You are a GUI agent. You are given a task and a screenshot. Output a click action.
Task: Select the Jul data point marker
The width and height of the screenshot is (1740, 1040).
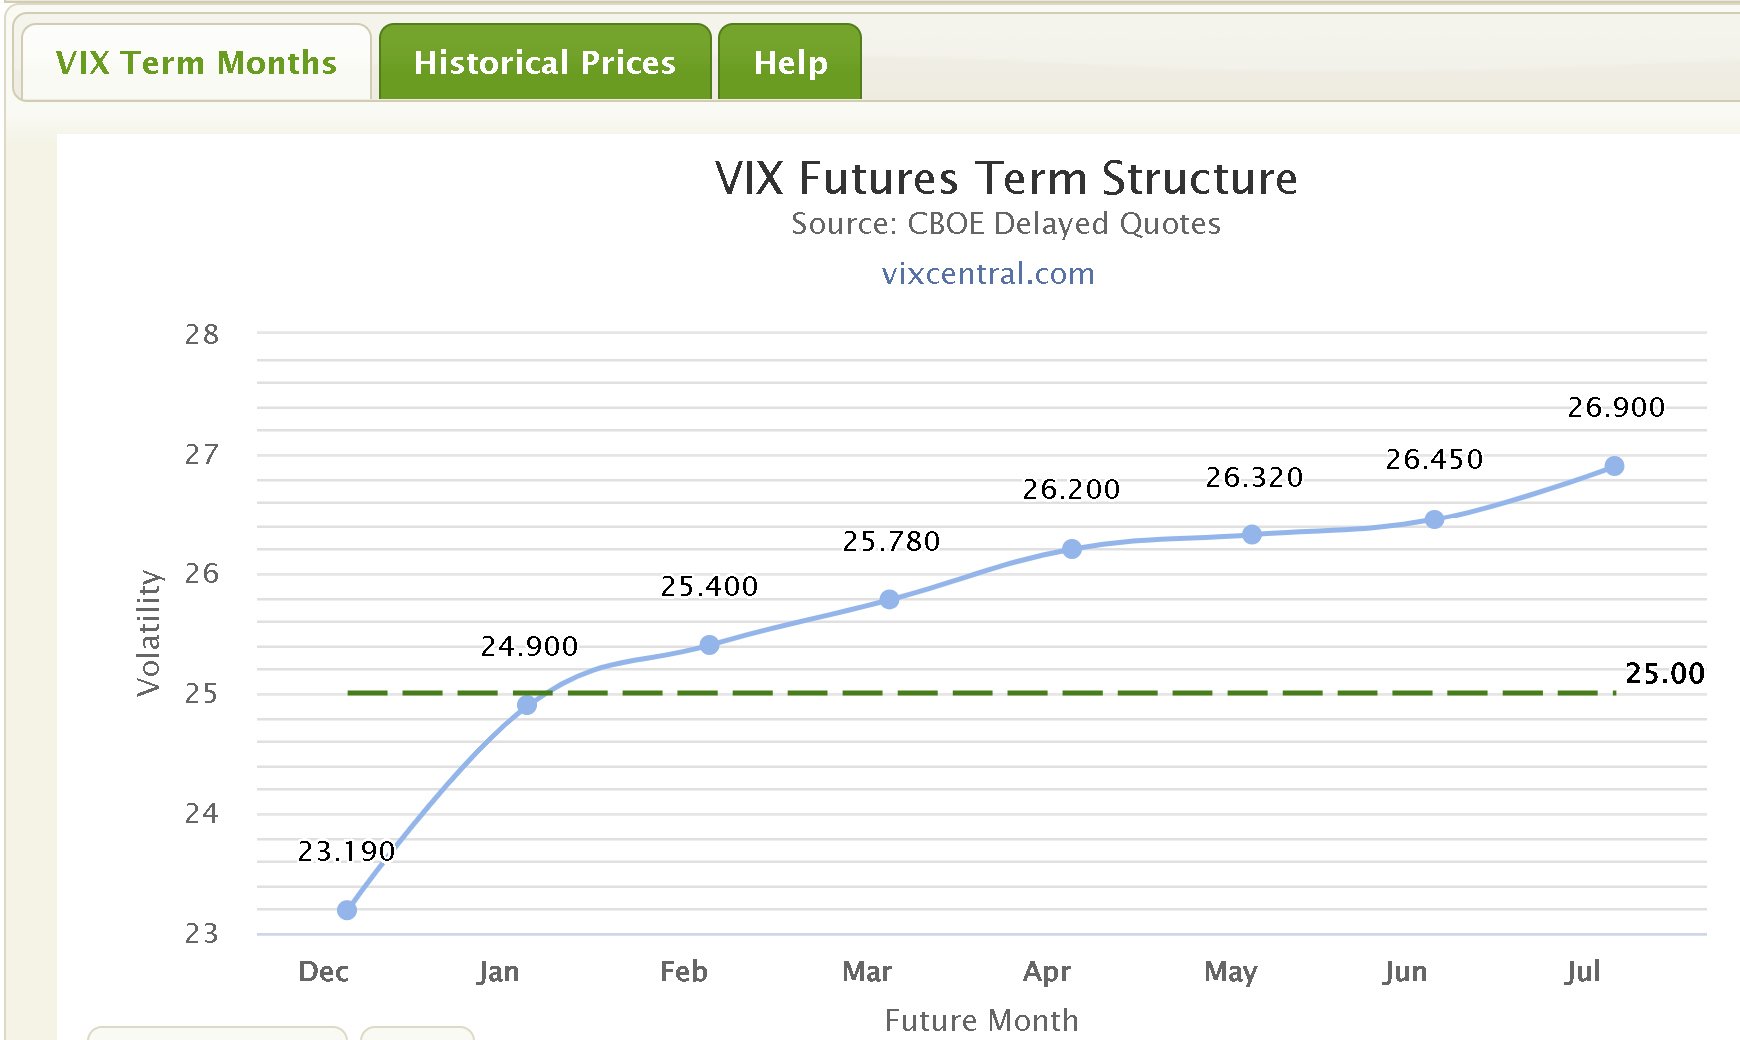coord(1614,466)
